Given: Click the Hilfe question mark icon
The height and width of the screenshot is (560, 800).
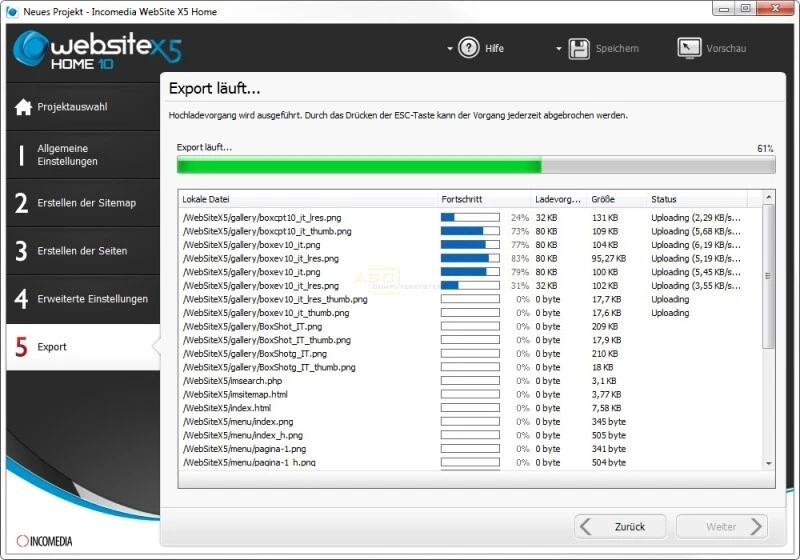Looking at the screenshot, I should pos(468,48).
